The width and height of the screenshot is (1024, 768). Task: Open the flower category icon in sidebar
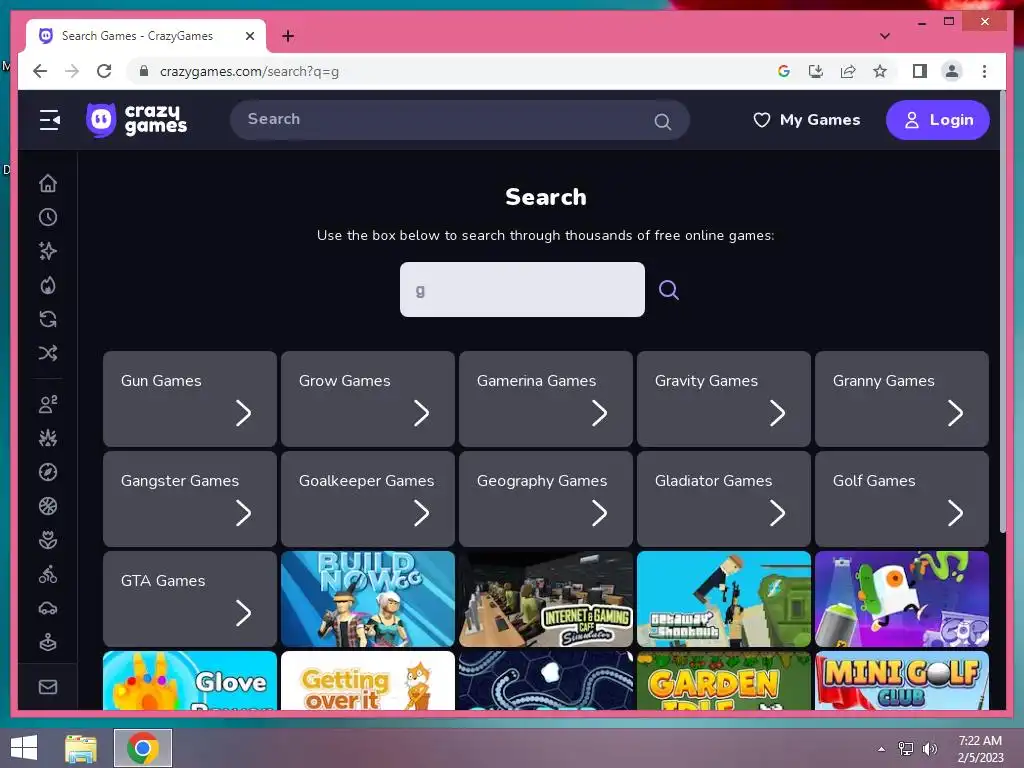[48, 540]
